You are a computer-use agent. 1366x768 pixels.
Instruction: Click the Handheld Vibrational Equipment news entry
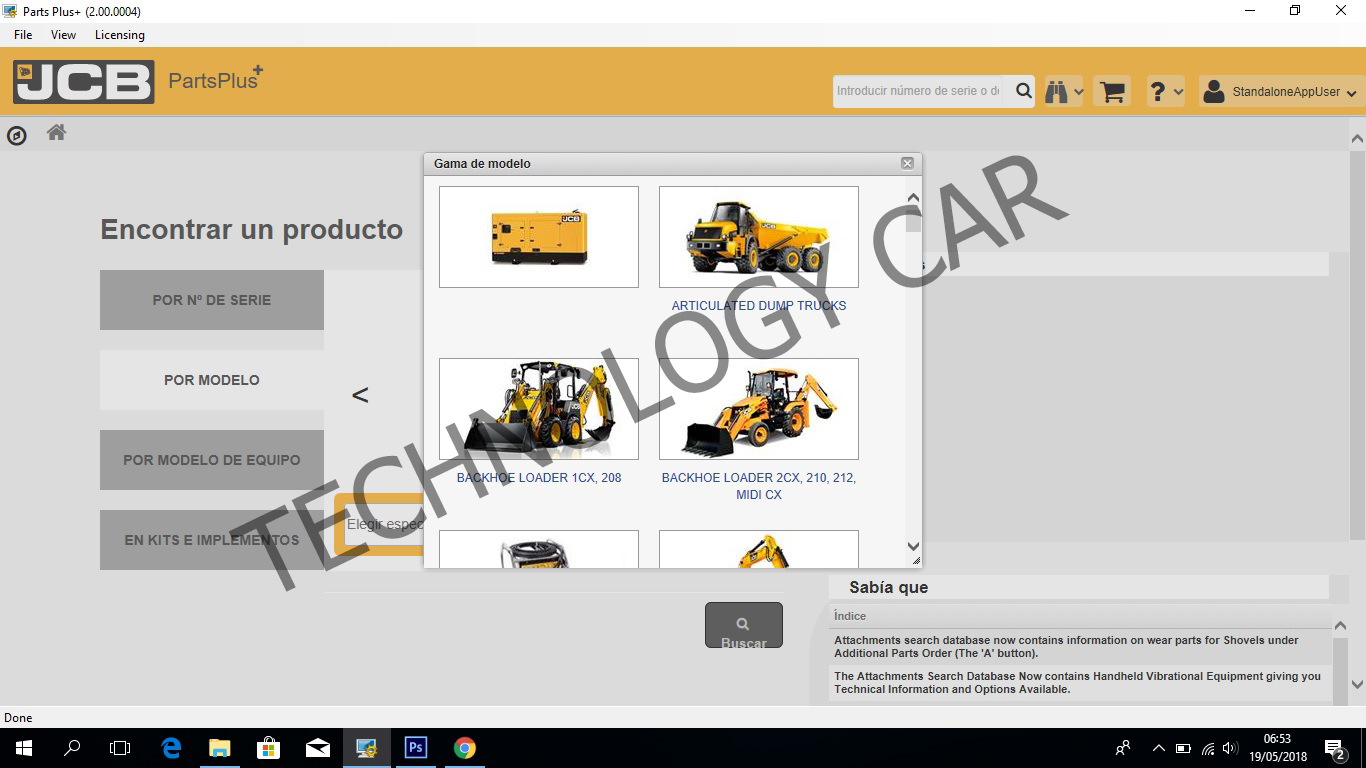click(1080, 683)
